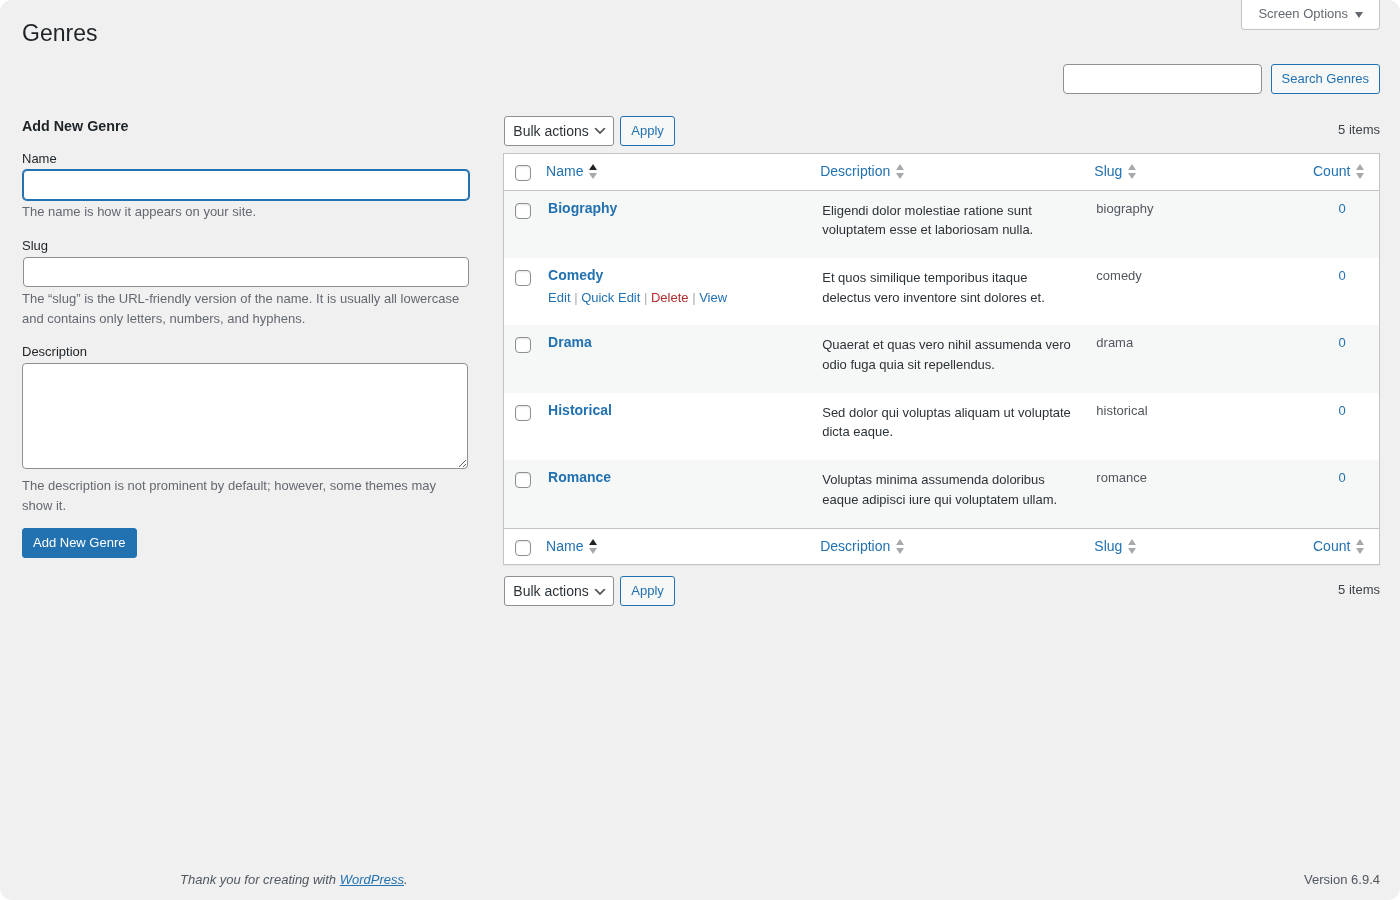Sort genres by the Count column
1400x900 pixels.
click(x=1331, y=171)
